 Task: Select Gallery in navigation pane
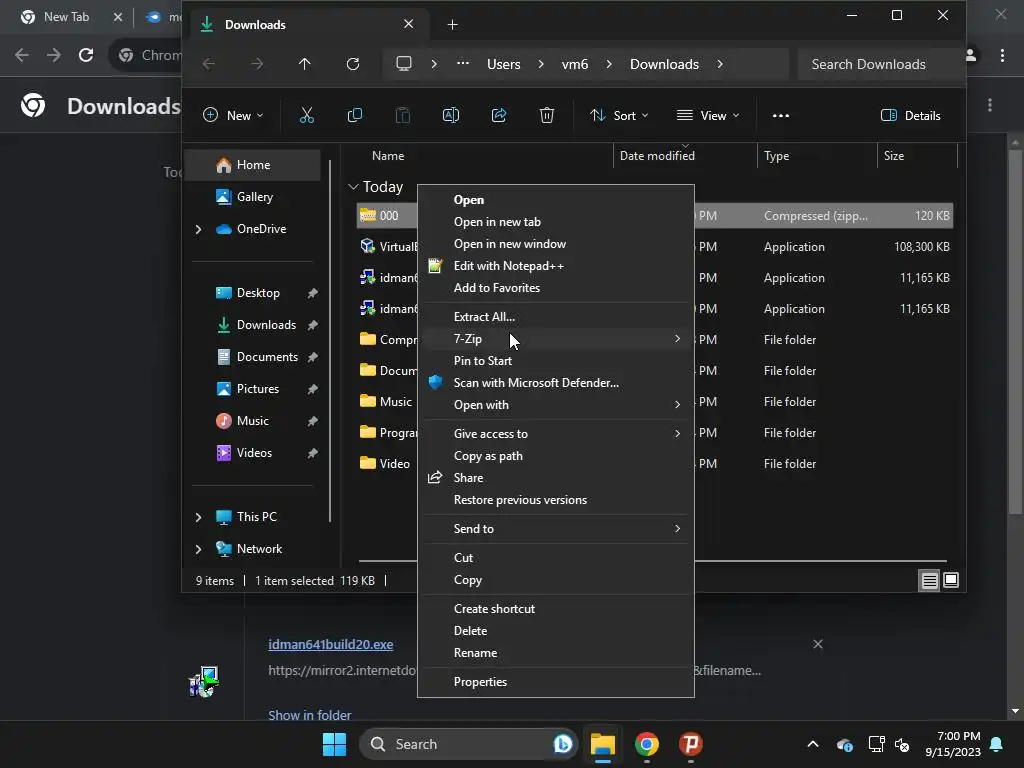point(253,197)
